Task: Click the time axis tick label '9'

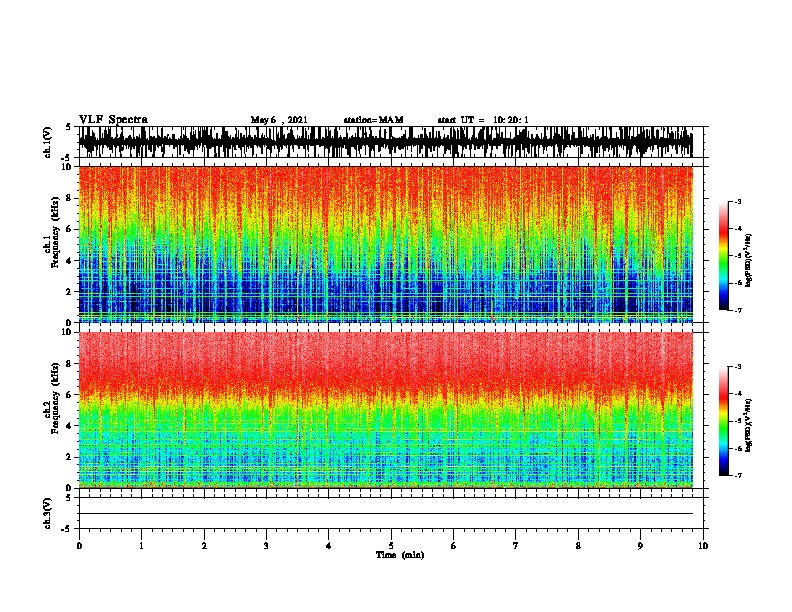Action: [x=640, y=546]
